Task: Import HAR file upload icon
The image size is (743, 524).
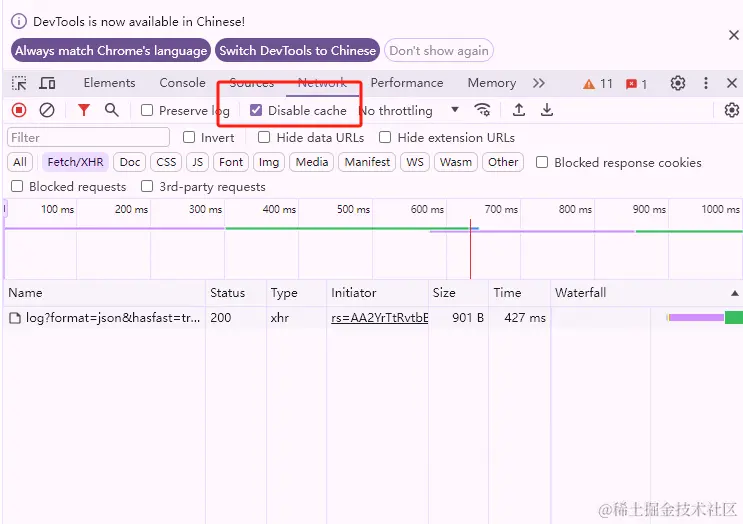Action: [x=519, y=110]
